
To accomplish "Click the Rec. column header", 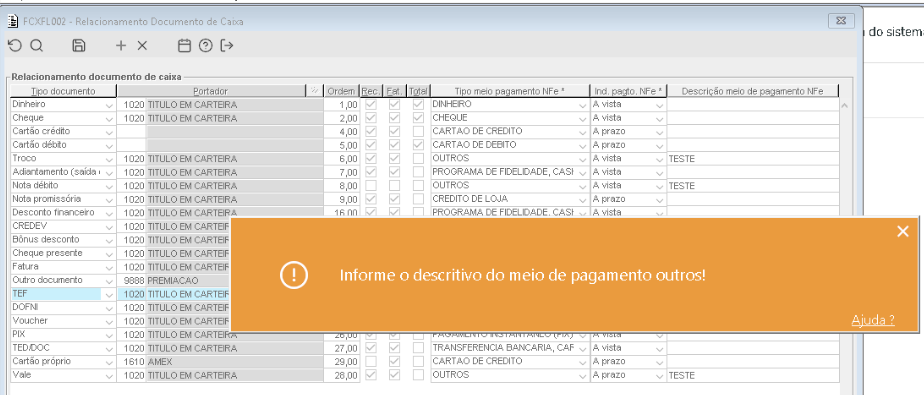I will pos(371,91).
